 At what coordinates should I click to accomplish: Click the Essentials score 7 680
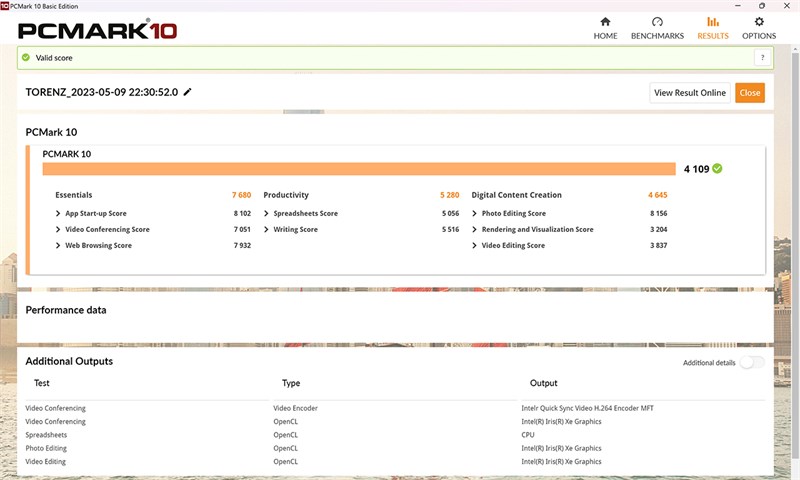(x=241, y=195)
